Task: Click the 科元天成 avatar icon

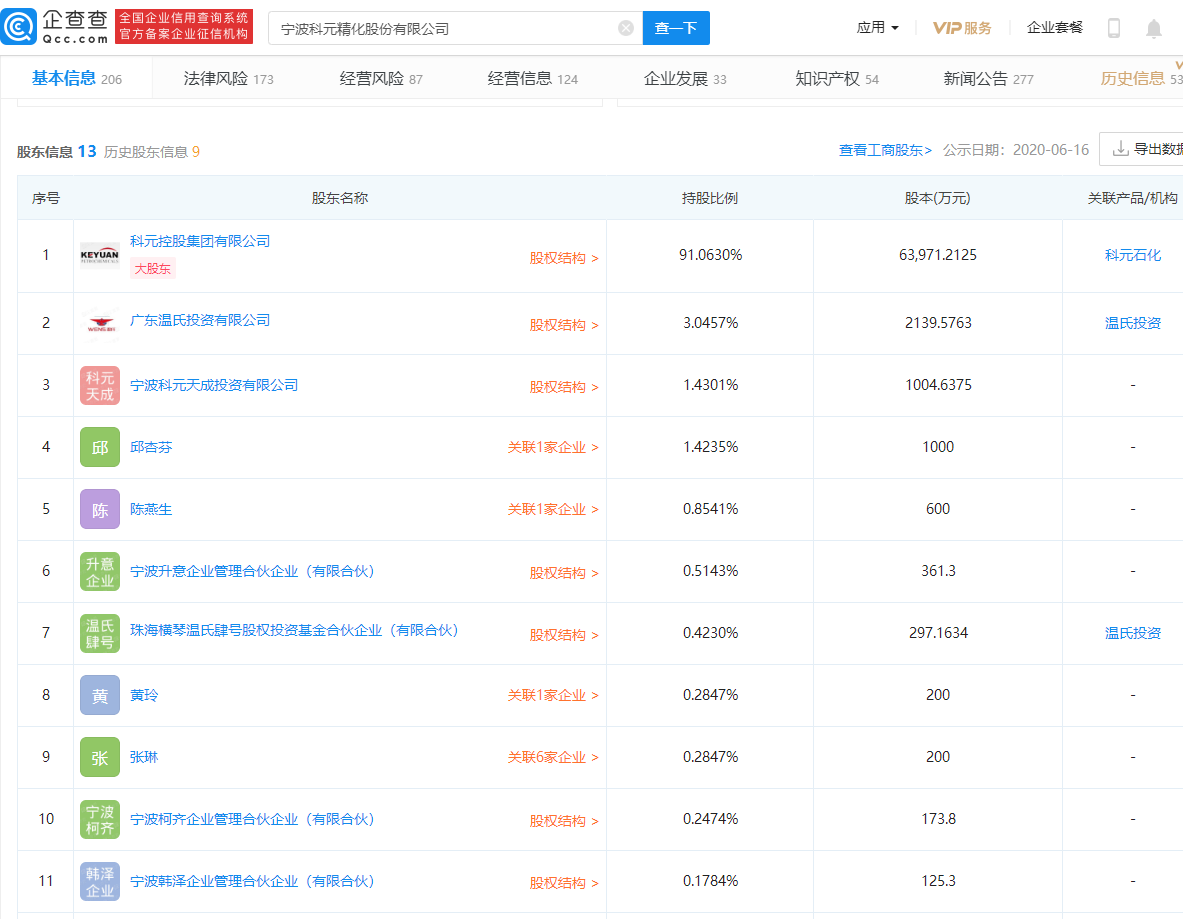Action: [100, 385]
